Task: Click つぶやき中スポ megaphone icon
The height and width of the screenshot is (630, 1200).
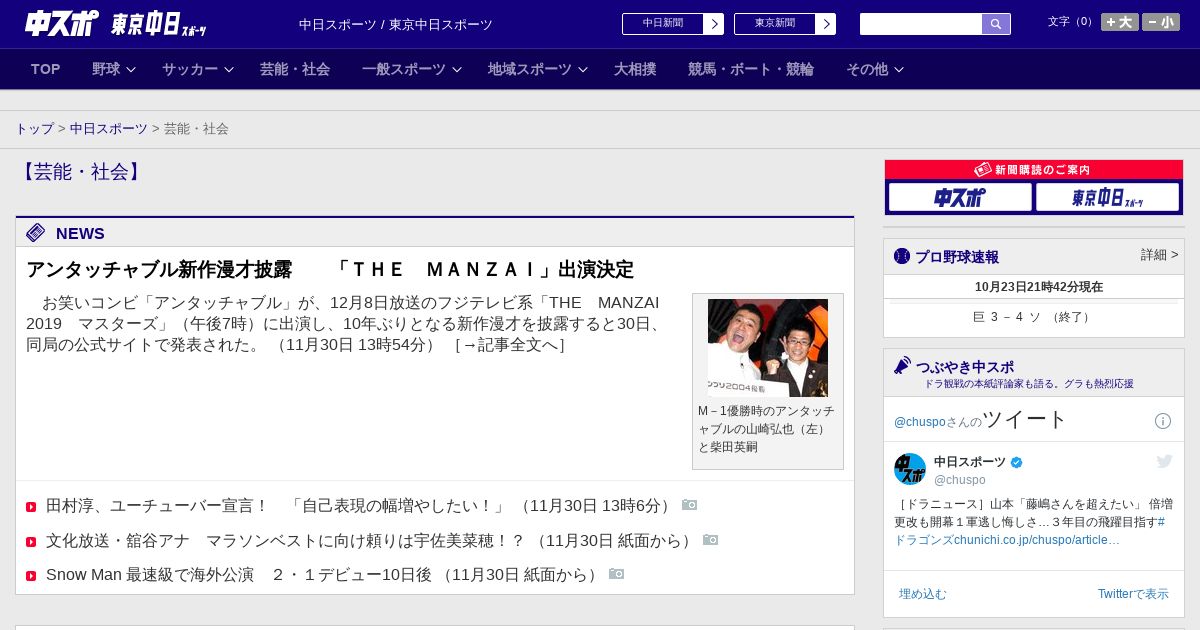Action: point(902,365)
